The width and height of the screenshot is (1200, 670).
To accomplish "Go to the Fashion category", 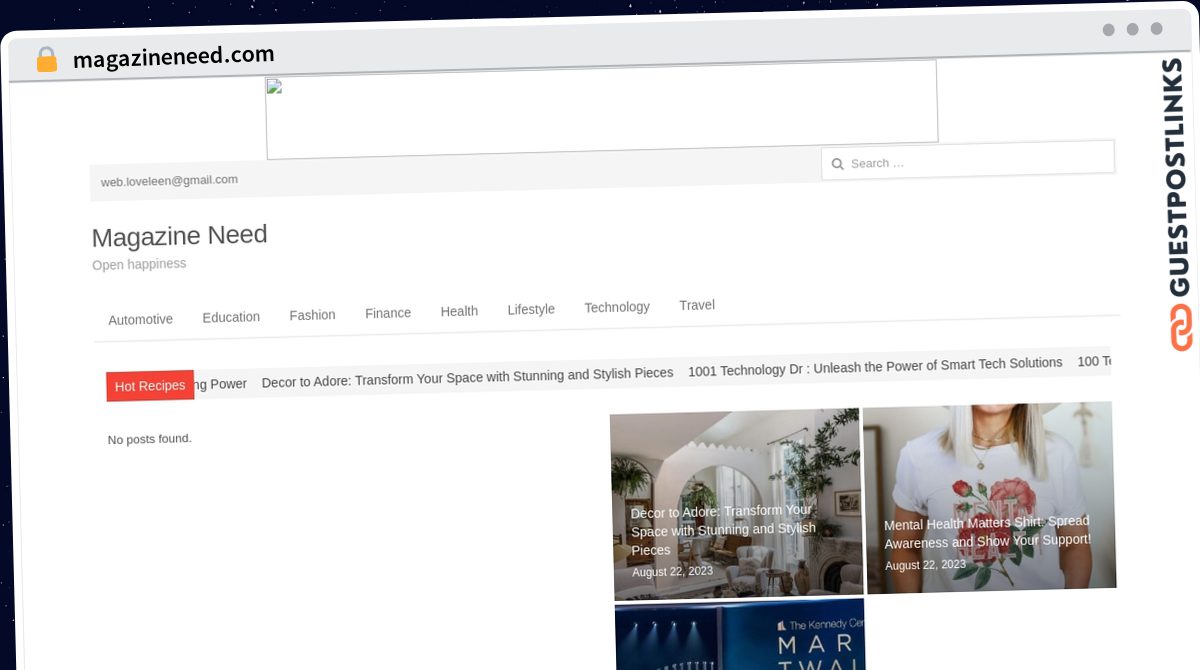I will 312,315.
